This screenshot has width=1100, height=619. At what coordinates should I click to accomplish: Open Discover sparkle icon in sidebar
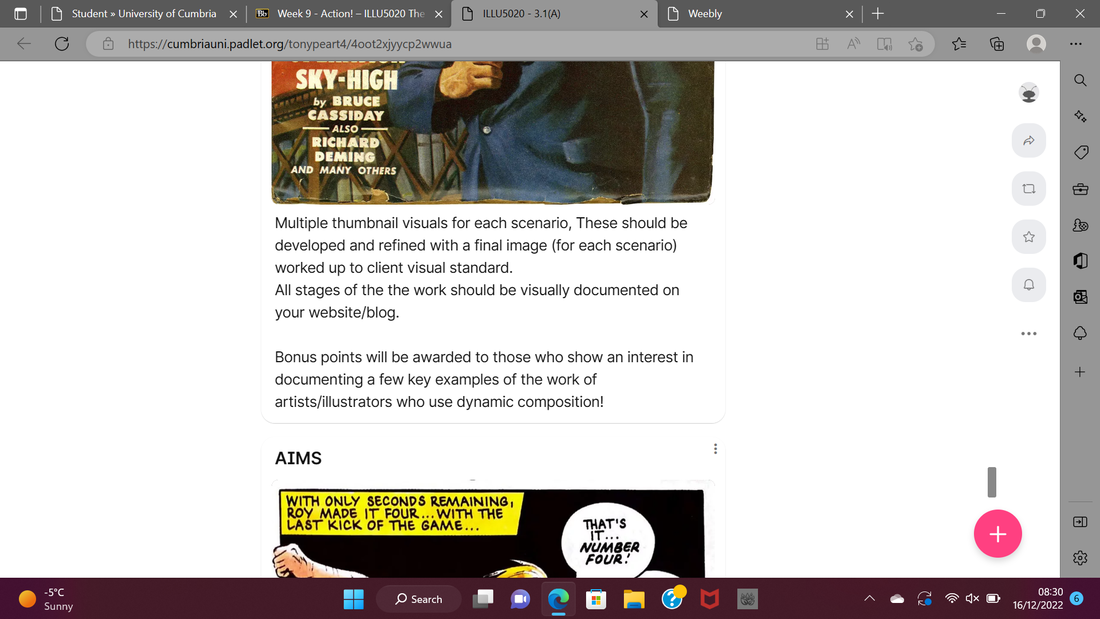pyautogui.click(x=1080, y=116)
